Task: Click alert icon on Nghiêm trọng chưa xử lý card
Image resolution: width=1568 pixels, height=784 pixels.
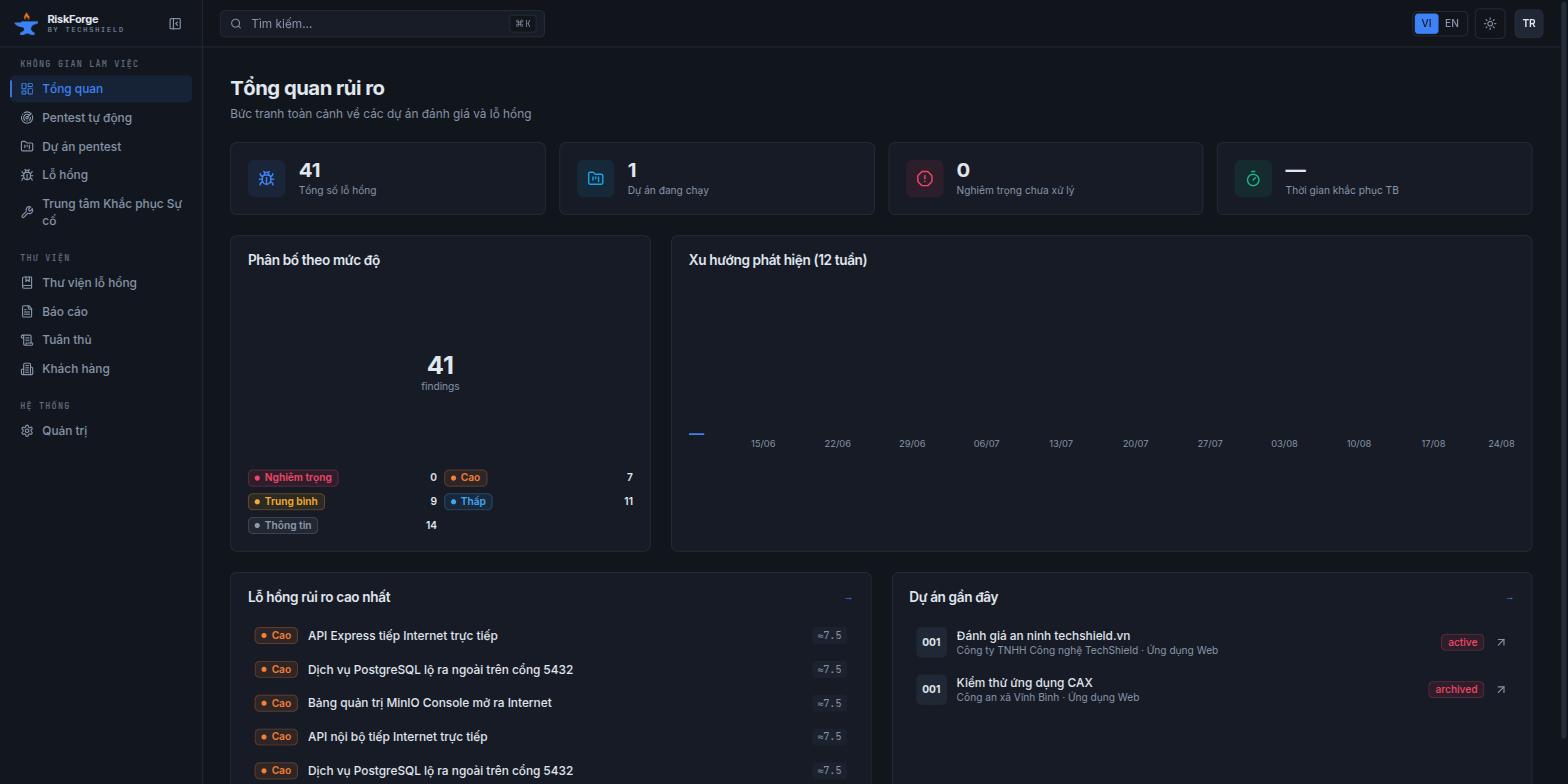Action: 924,178
